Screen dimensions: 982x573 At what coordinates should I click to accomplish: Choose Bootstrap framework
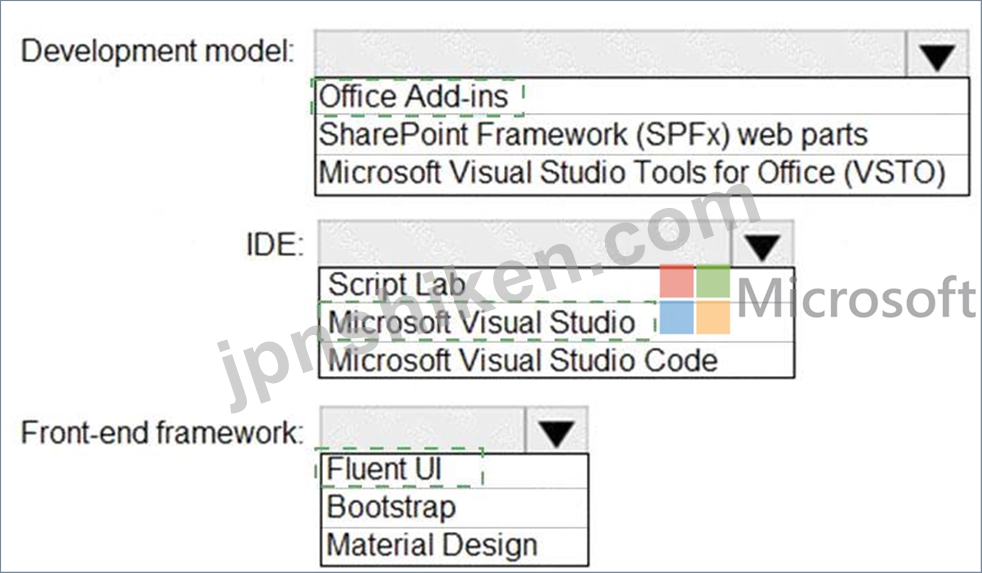point(454,507)
